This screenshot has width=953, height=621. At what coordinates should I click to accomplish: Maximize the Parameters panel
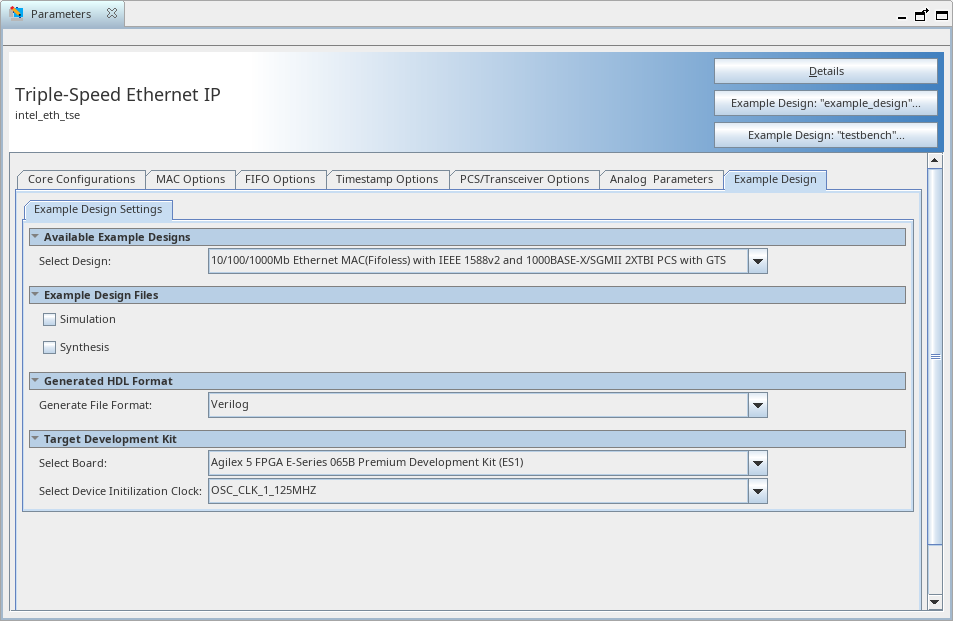tap(941, 16)
